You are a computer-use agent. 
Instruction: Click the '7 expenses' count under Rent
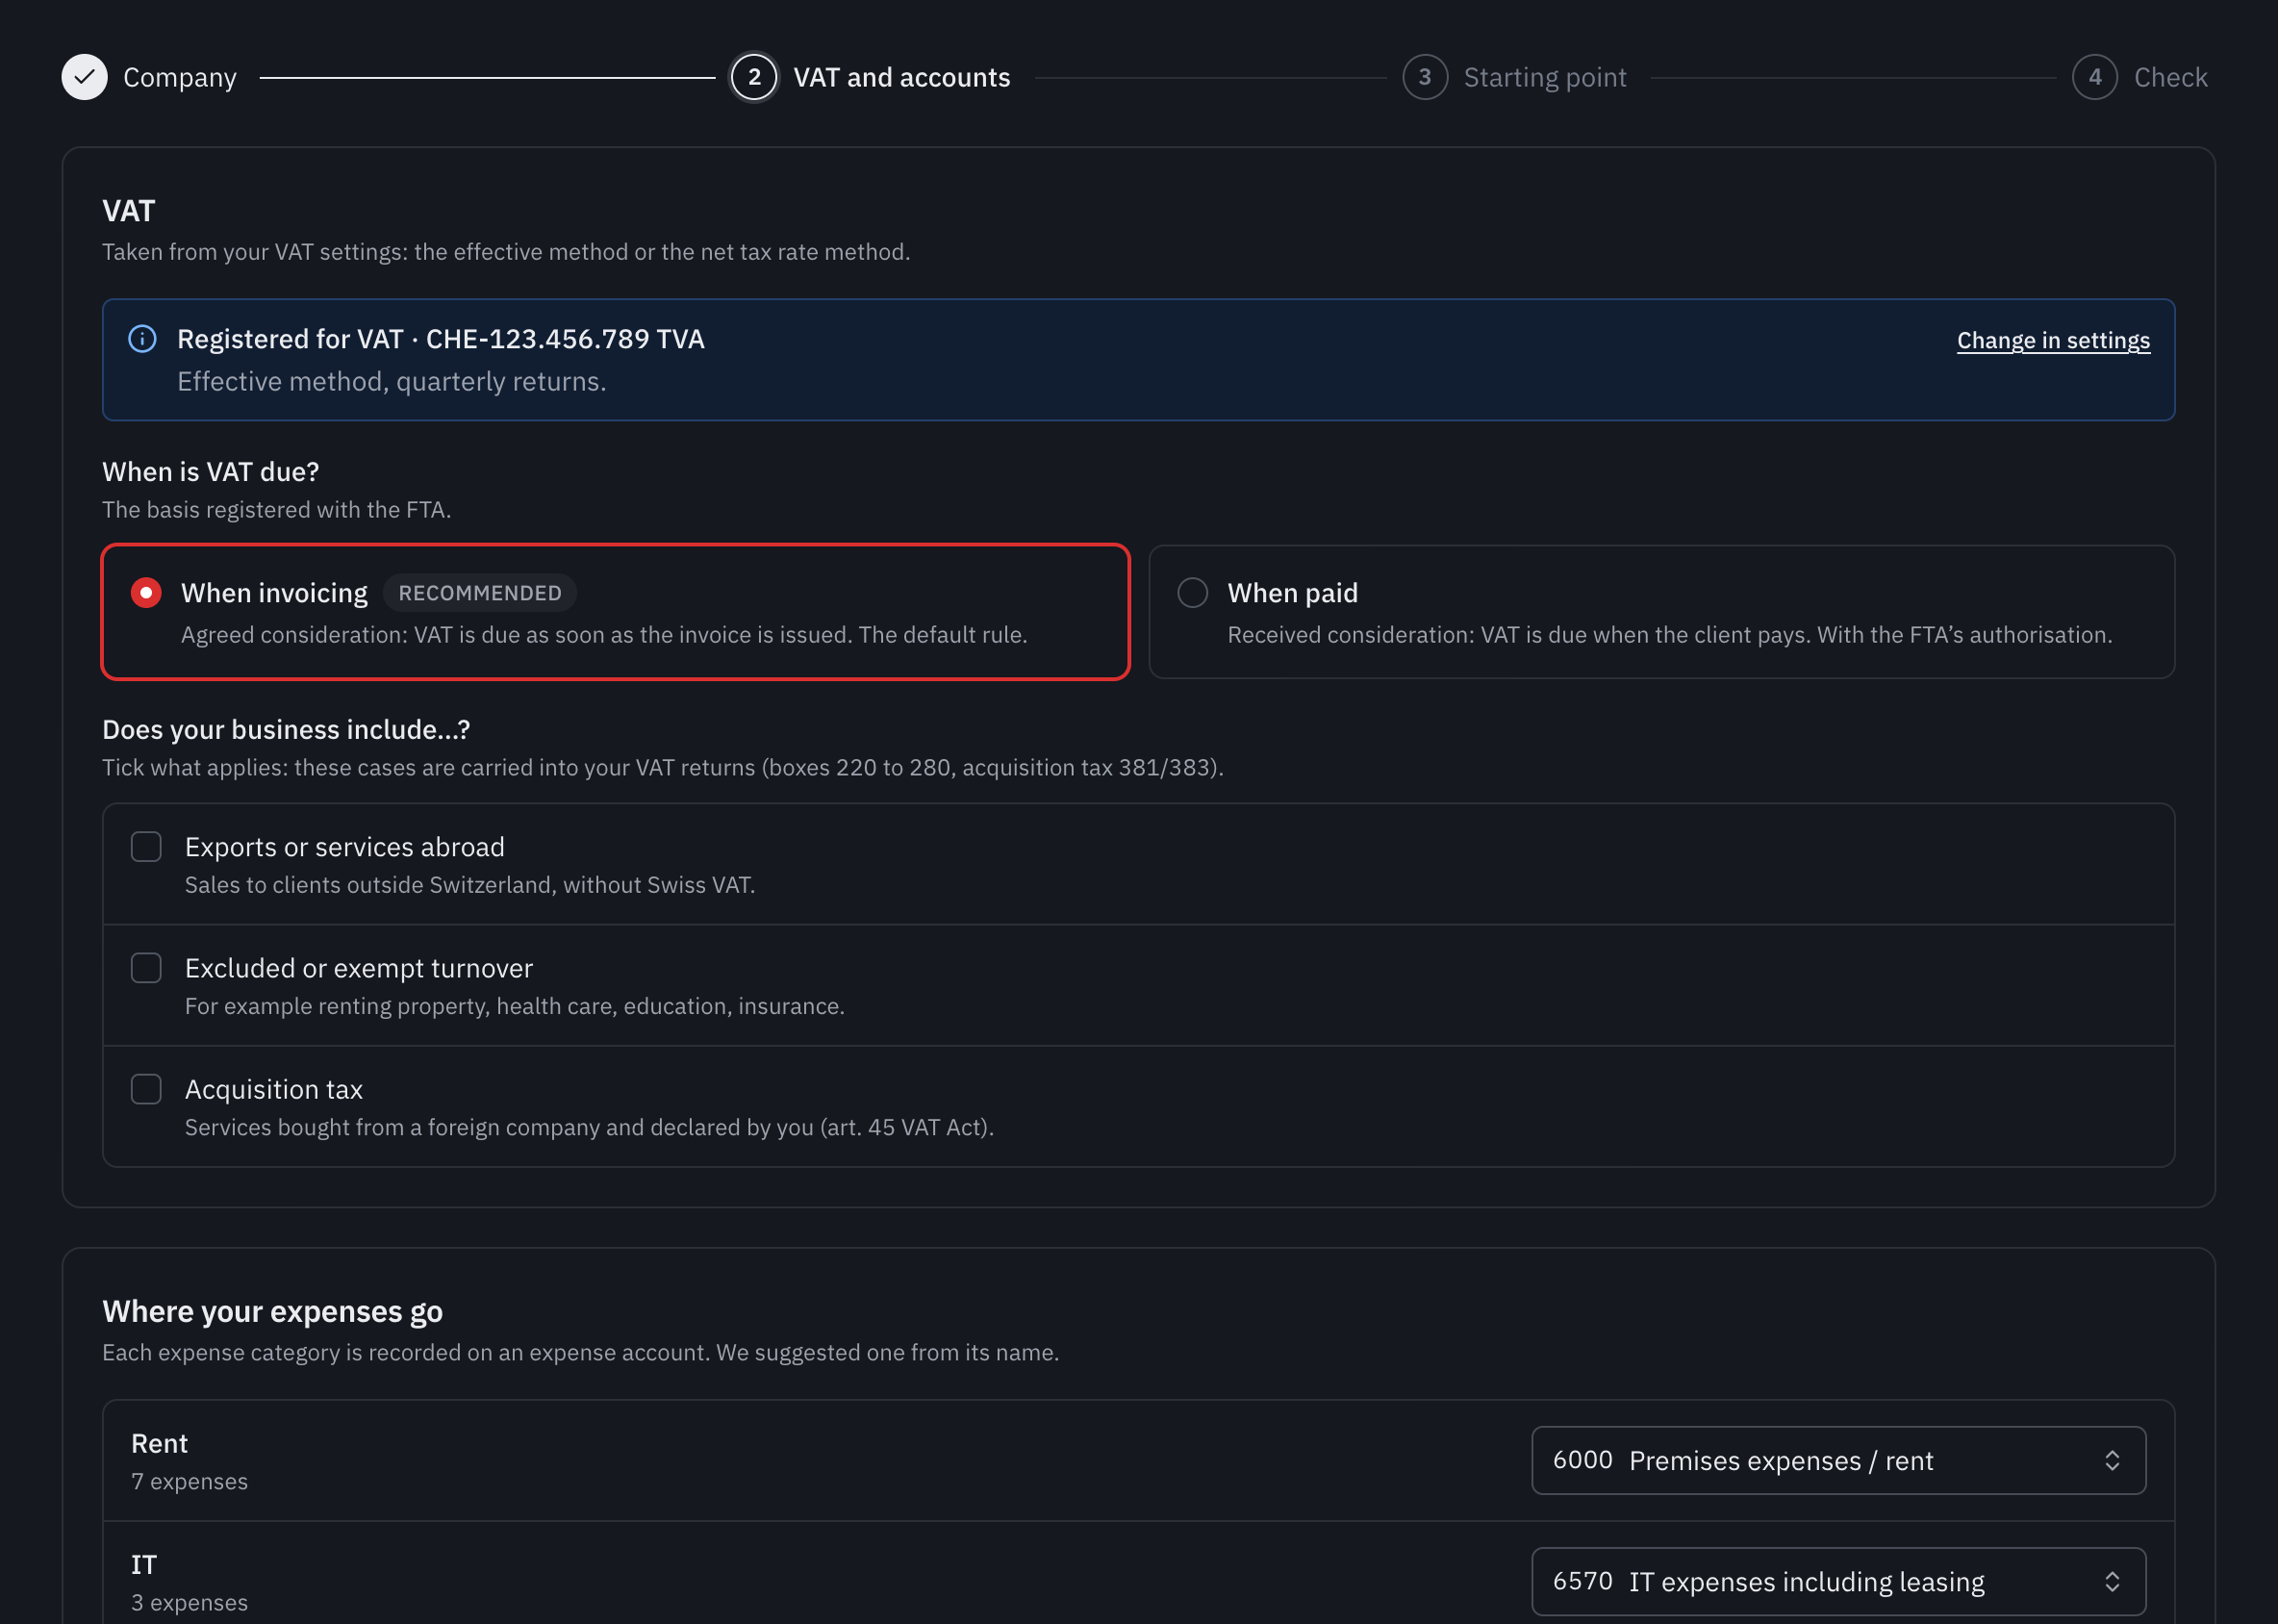coord(189,1481)
